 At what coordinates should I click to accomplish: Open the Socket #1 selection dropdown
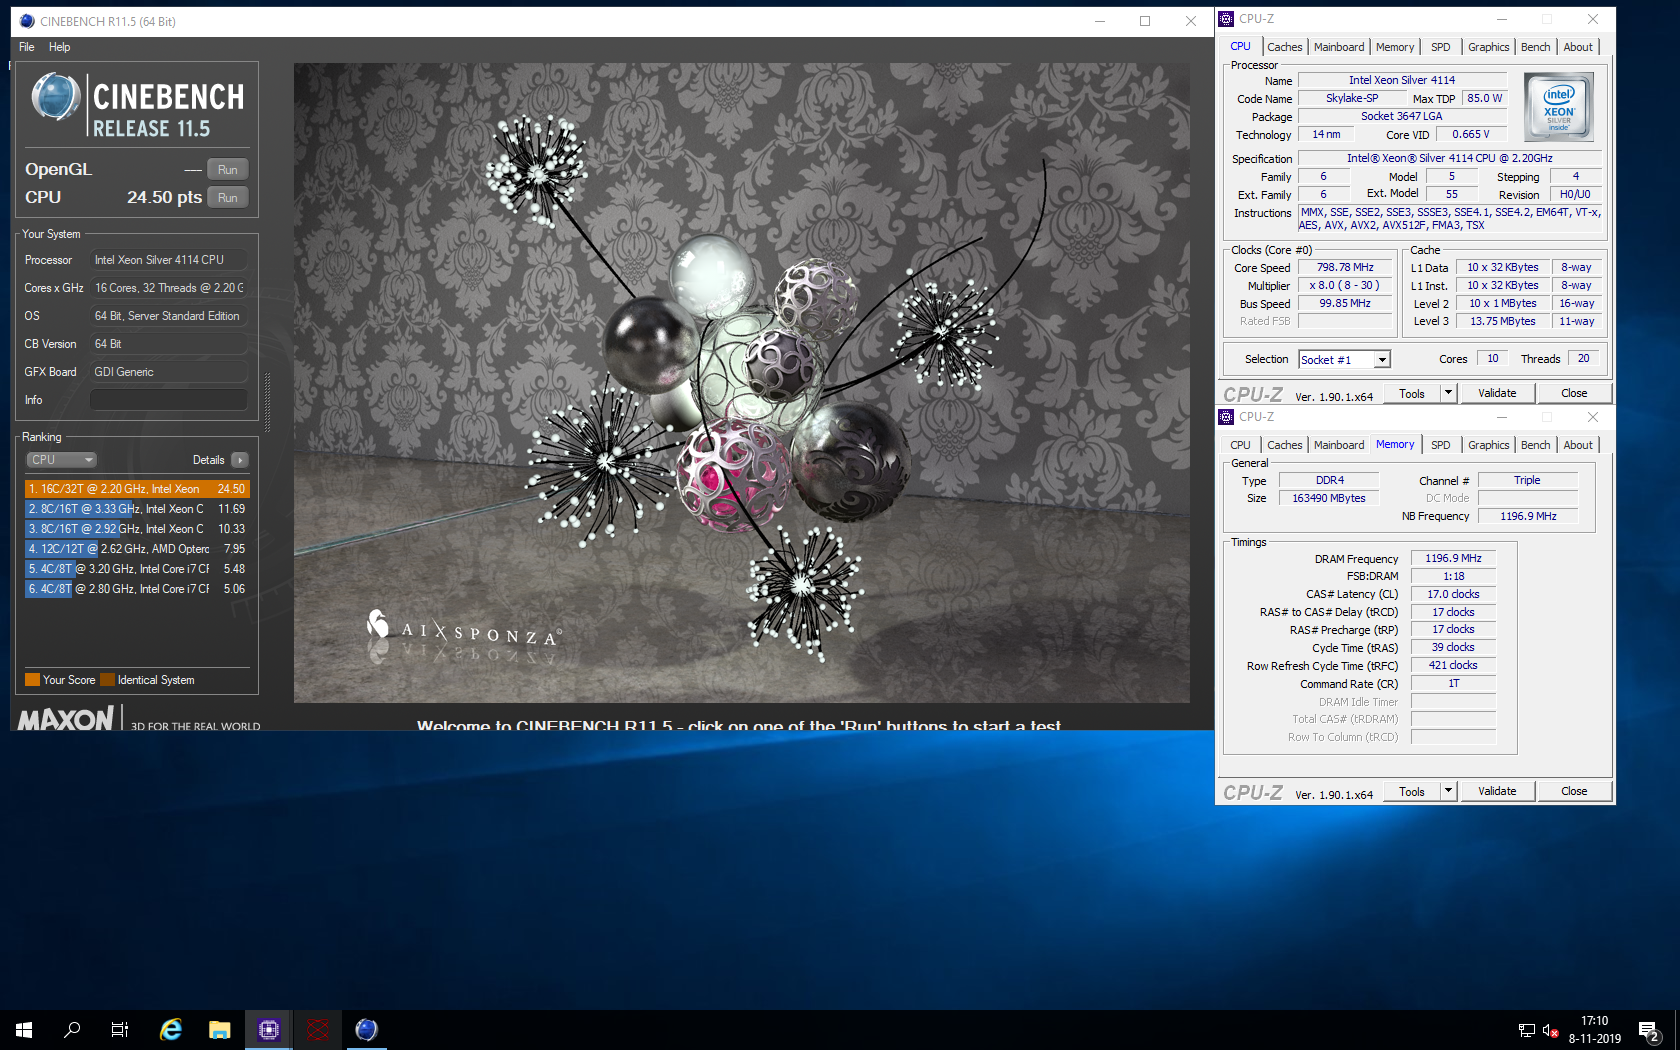pos(1344,360)
